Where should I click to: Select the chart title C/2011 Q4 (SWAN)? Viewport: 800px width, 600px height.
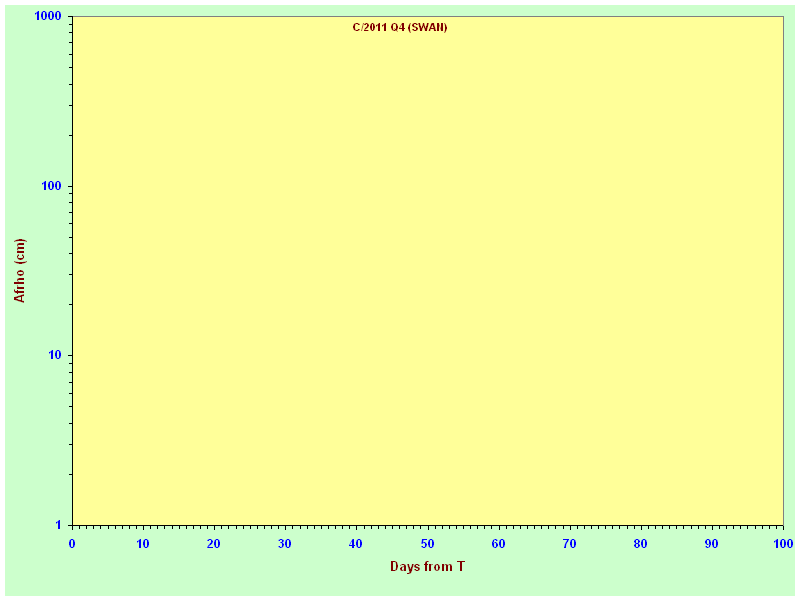coord(400,28)
